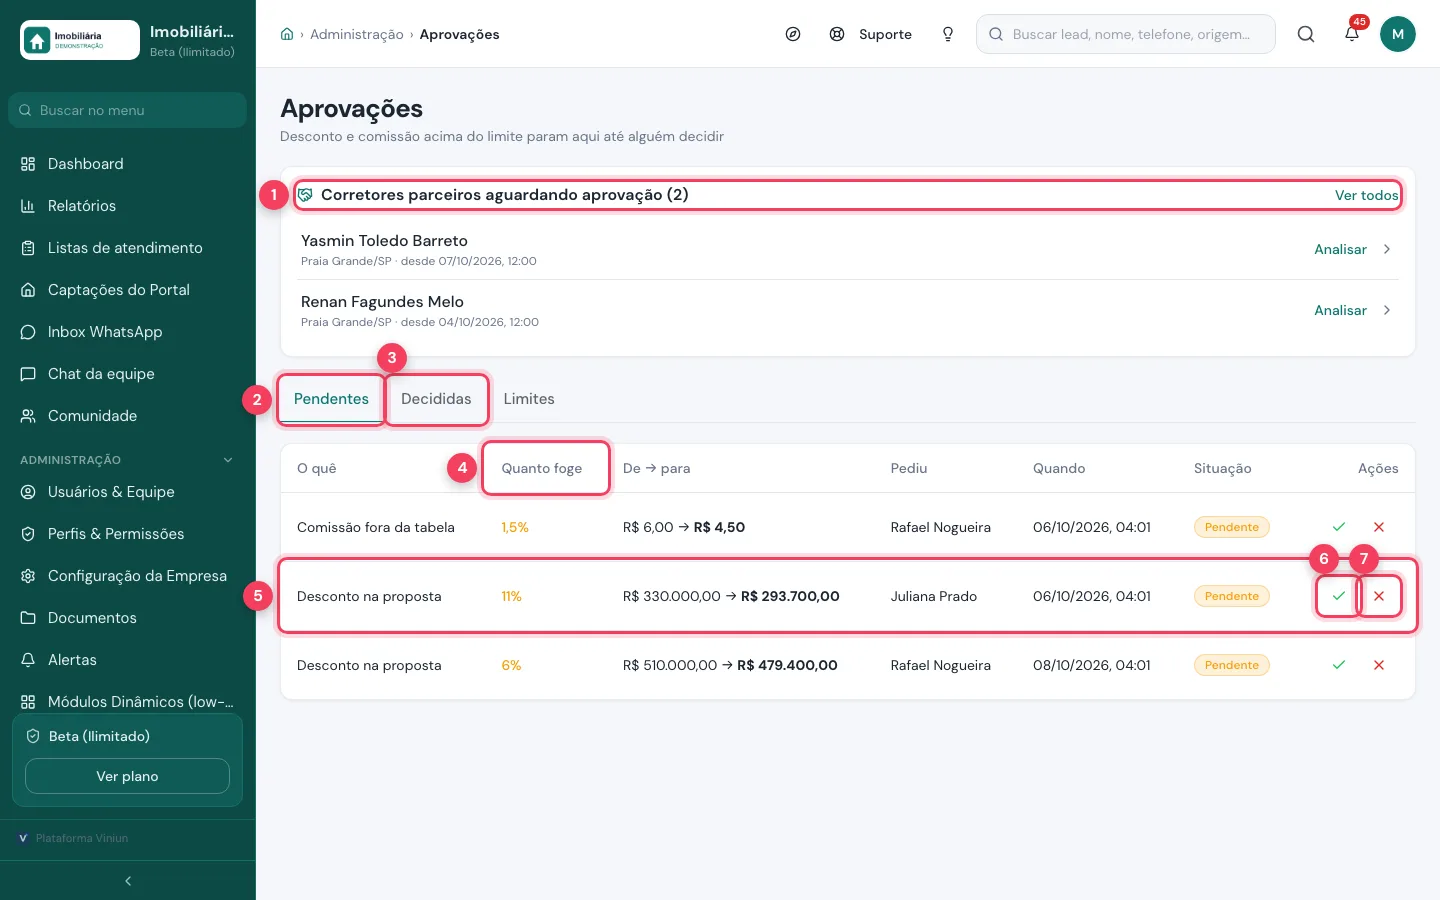
Task: Click Administração in the breadcrumb
Action: tap(357, 34)
